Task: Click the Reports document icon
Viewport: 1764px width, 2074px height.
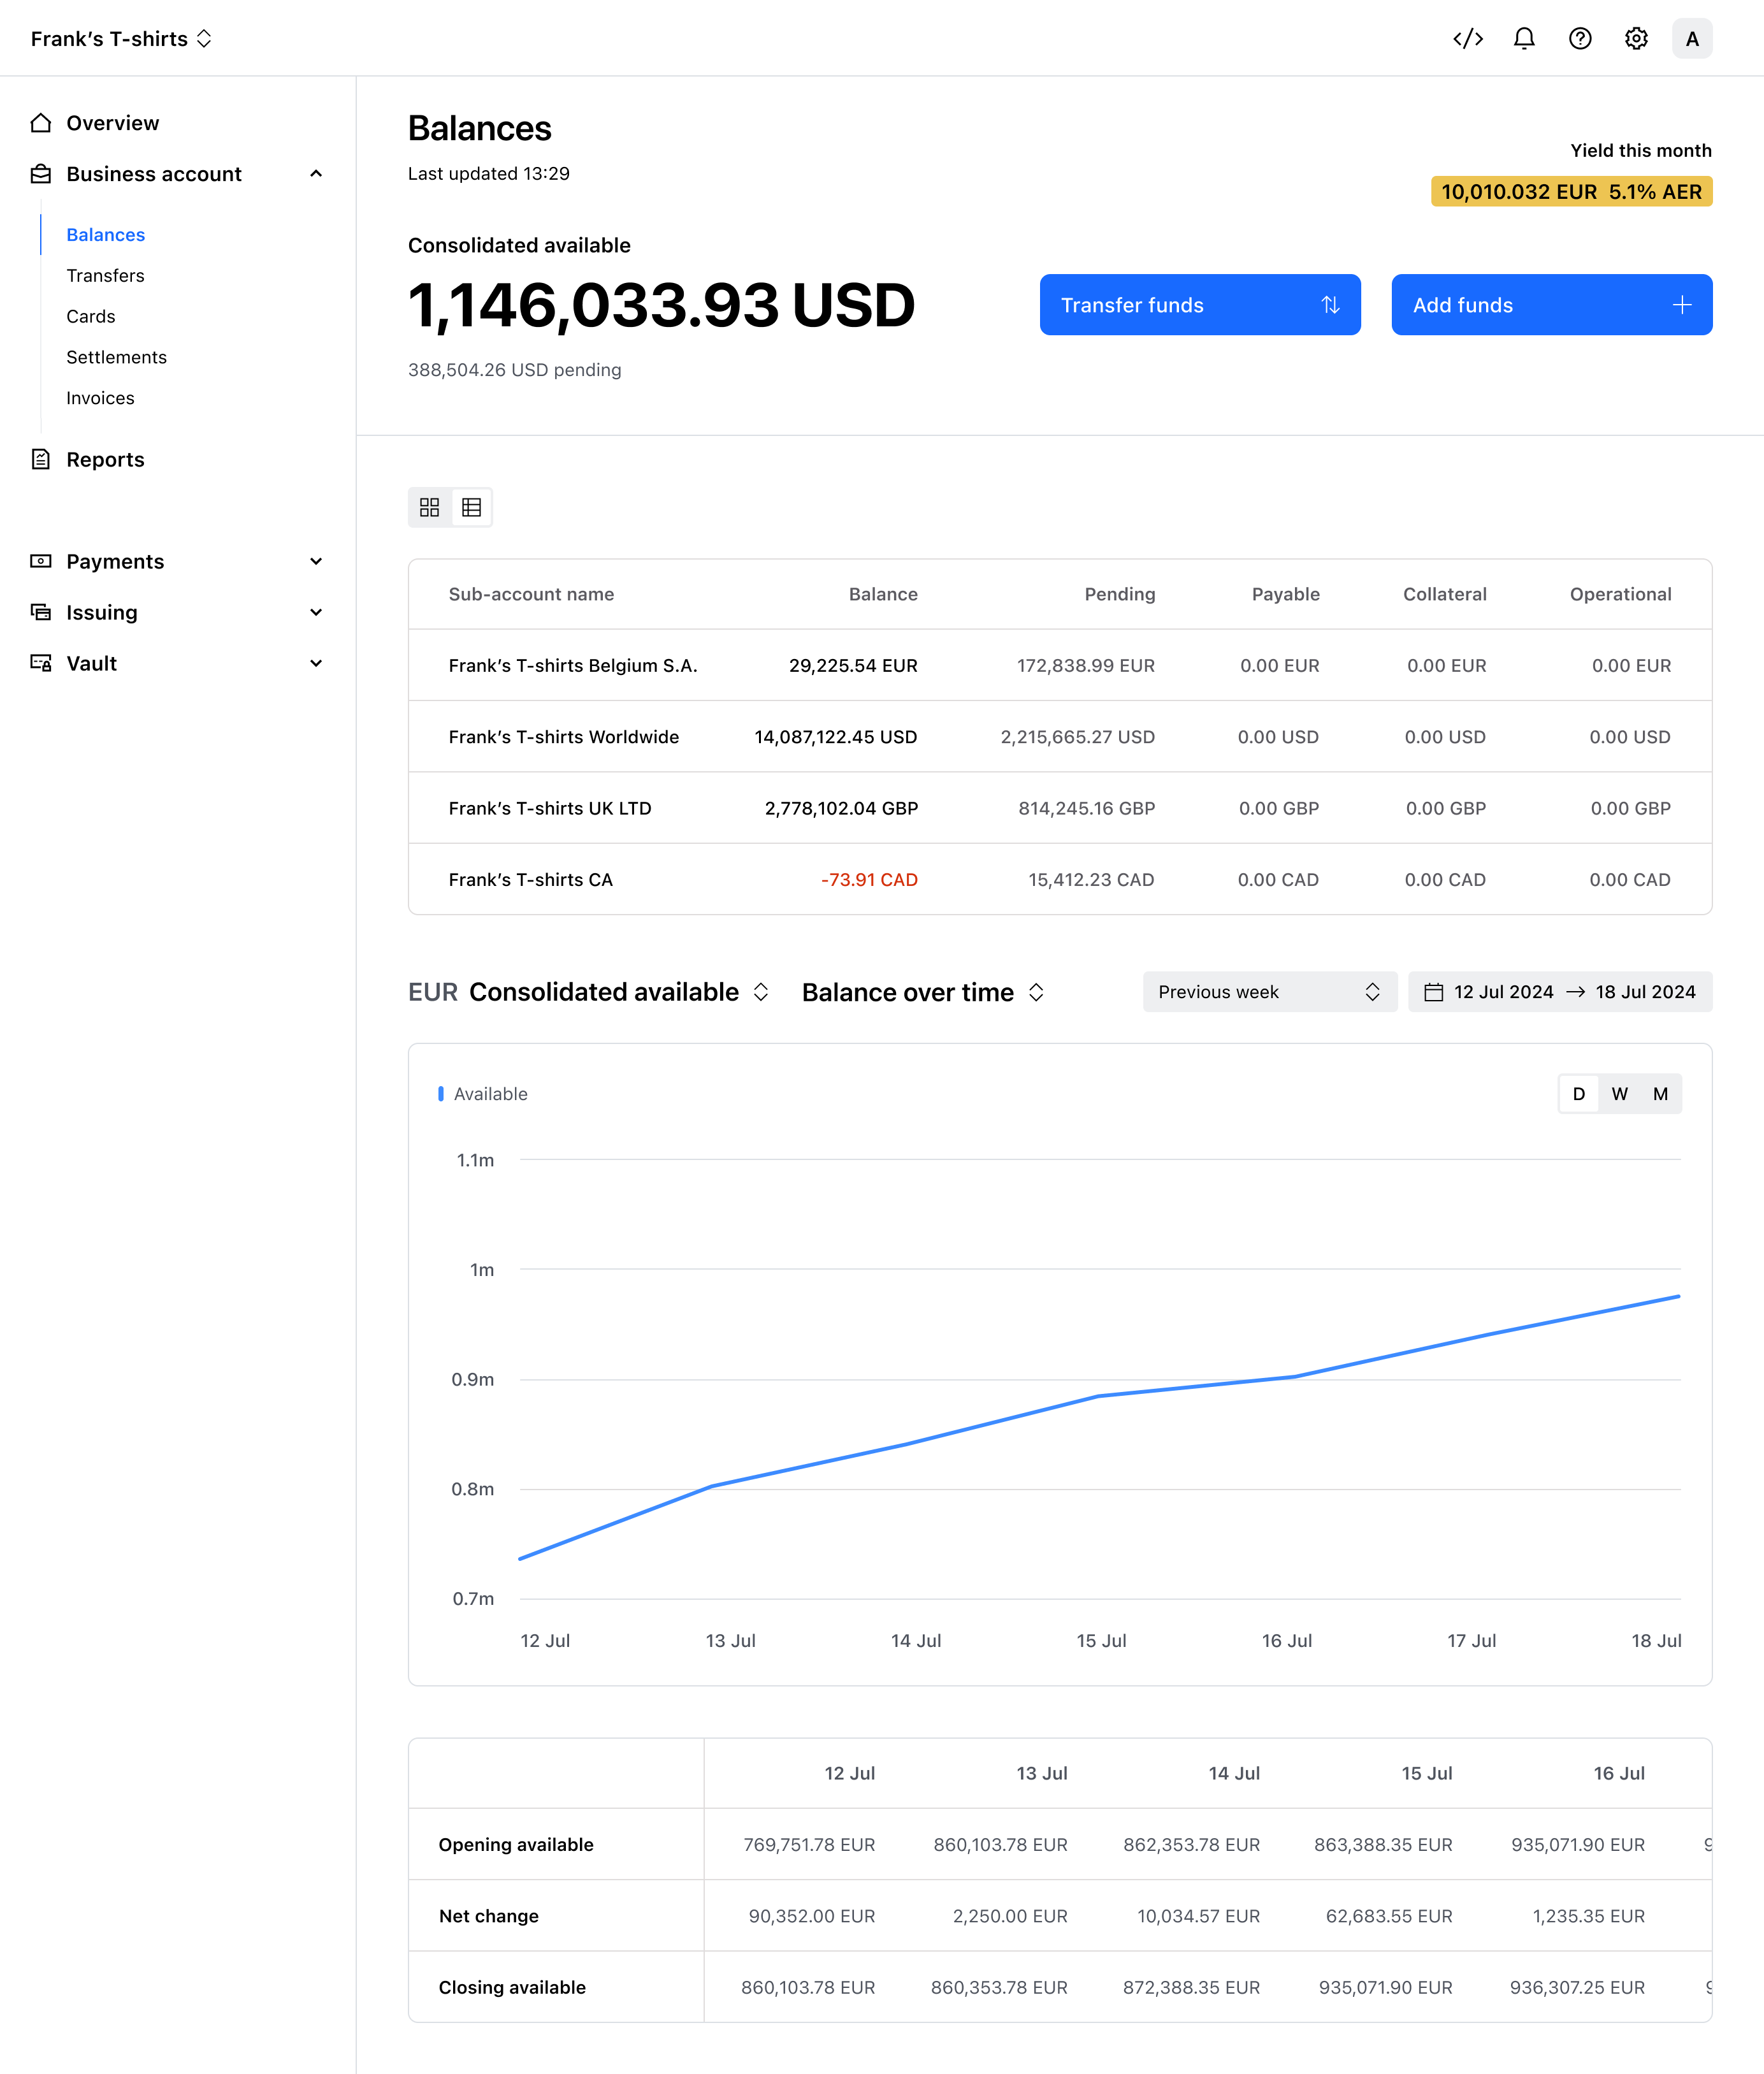Action: [x=41, y=459]
